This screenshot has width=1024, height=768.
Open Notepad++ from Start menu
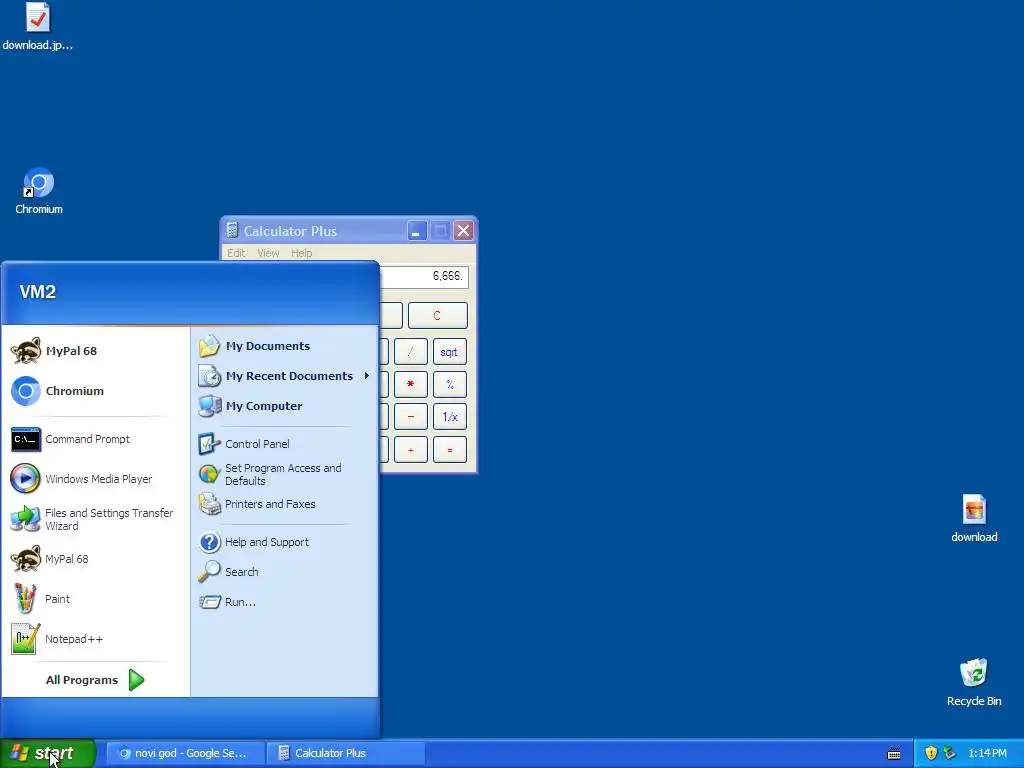tap(95, 639)
